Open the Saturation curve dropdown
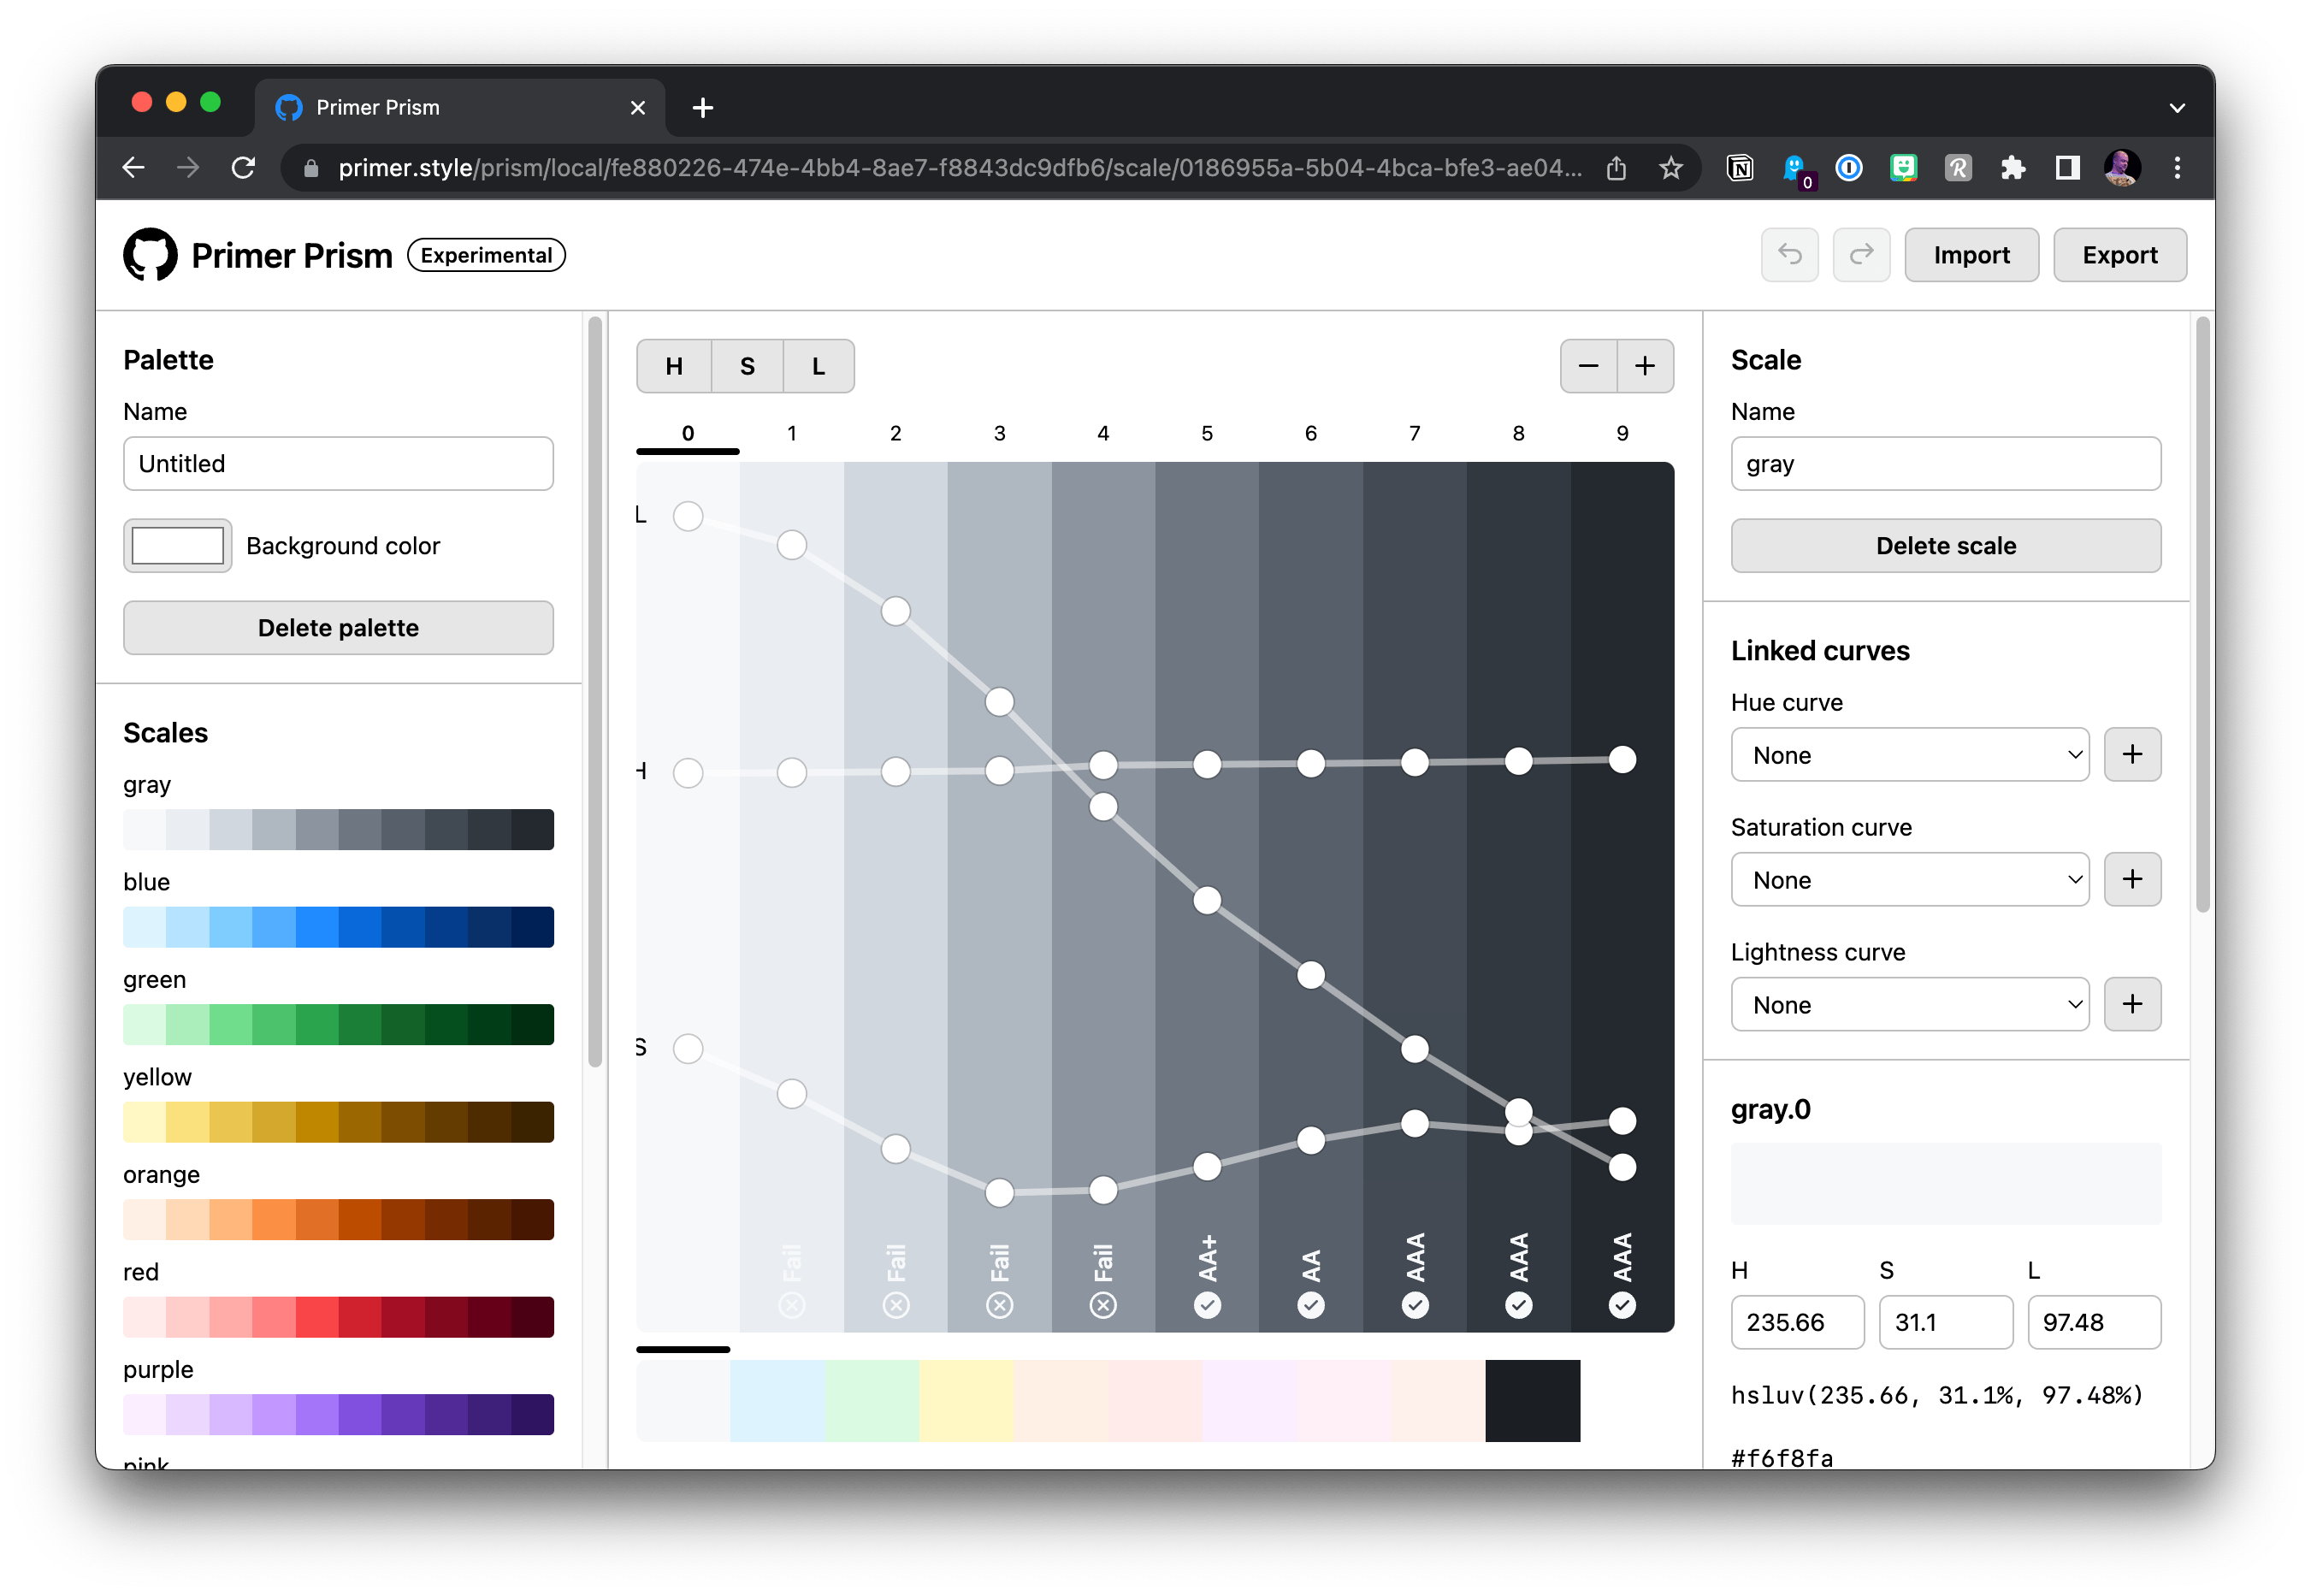 pos(1909,880)
